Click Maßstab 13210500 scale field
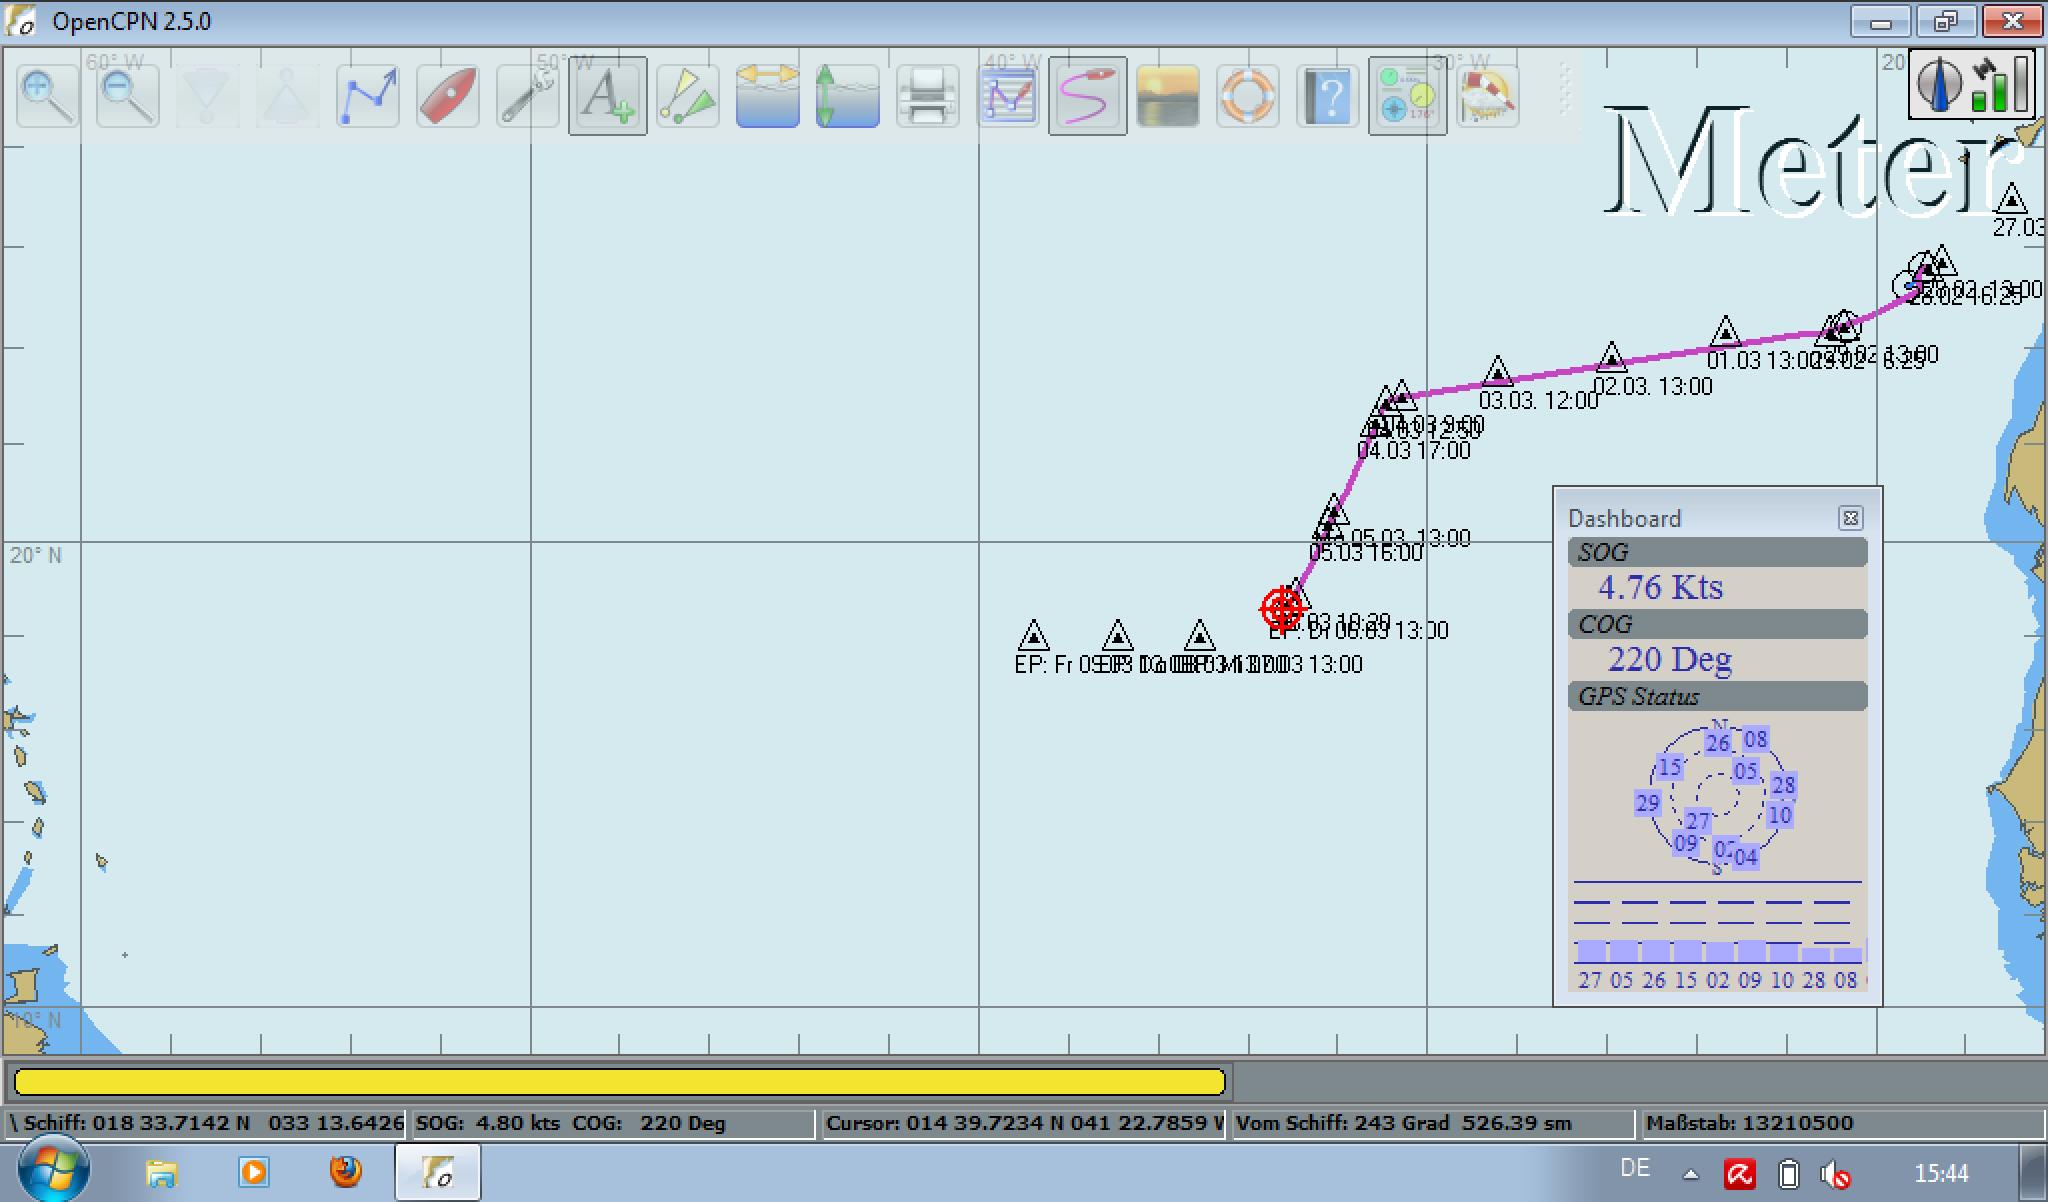This screenshot has height=1202, width=2048. 1842,1123
